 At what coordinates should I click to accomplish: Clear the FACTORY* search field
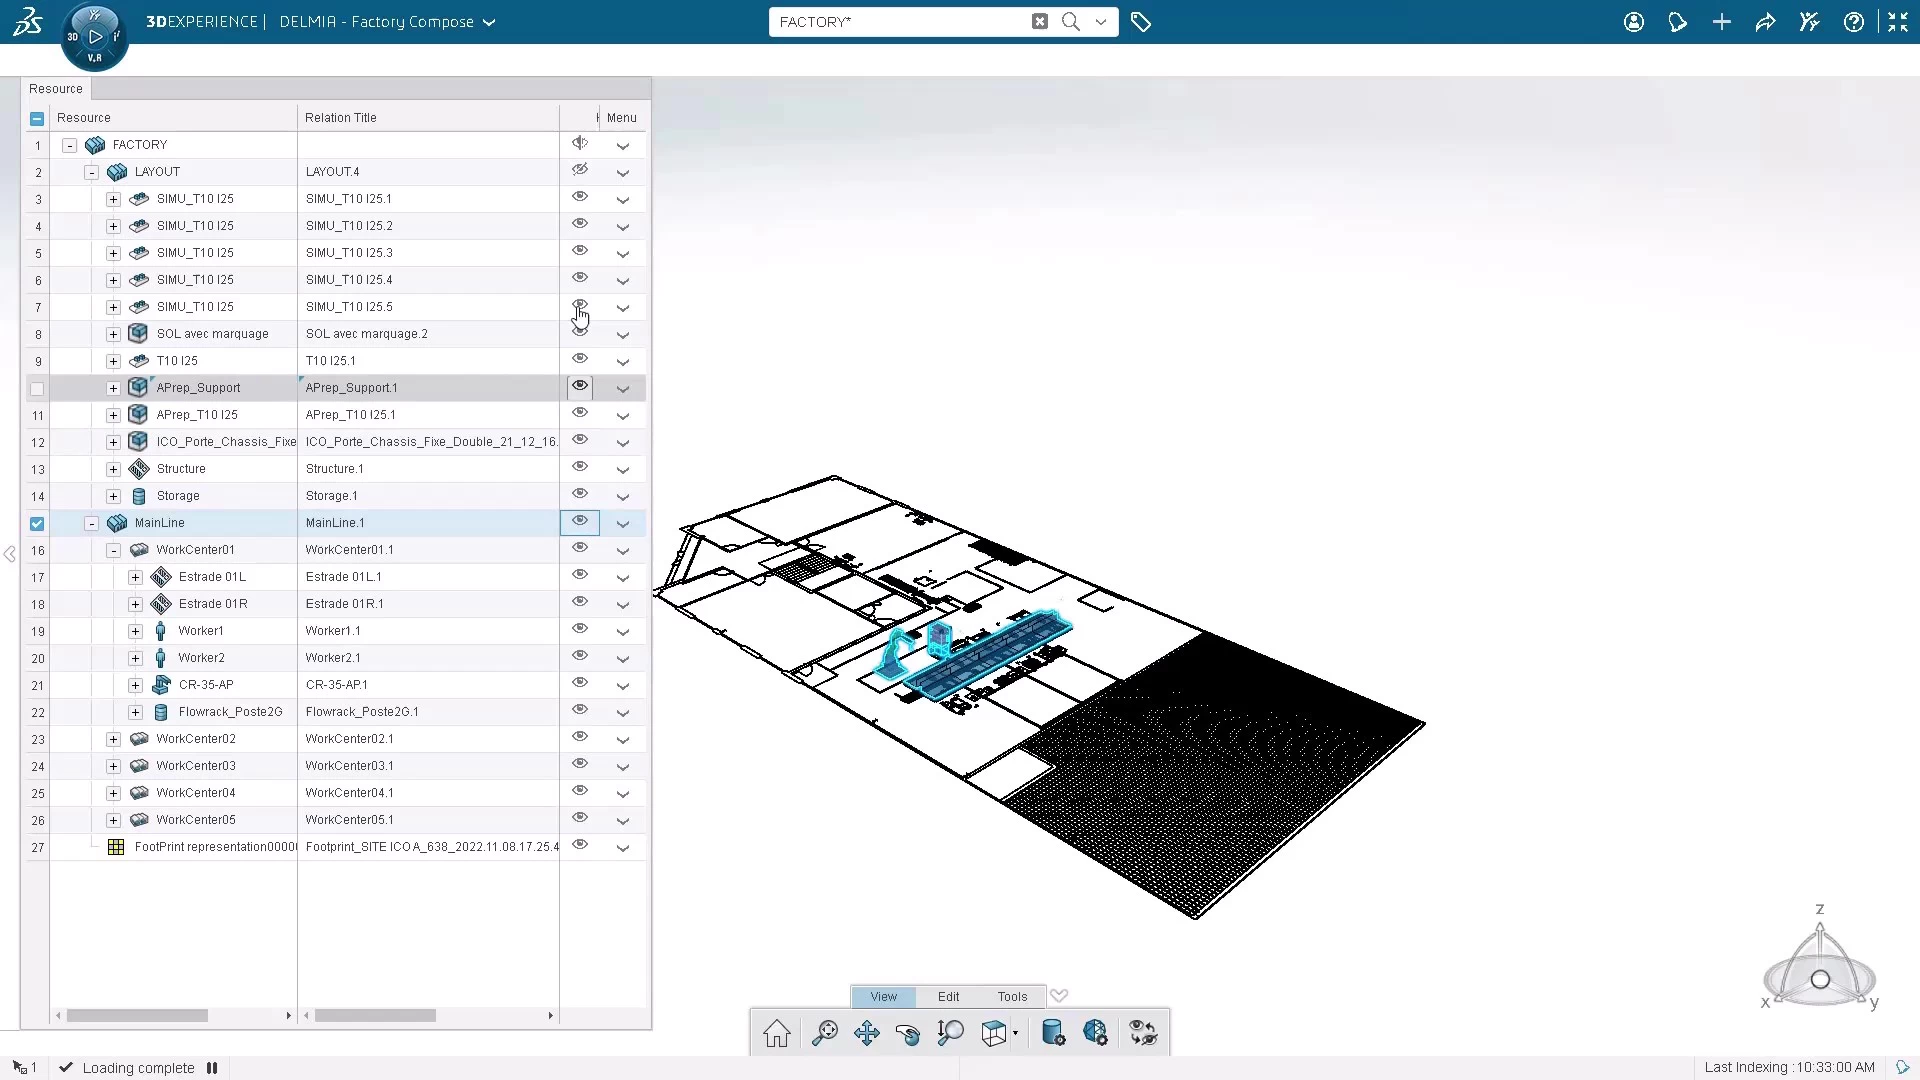(1039, 21)
